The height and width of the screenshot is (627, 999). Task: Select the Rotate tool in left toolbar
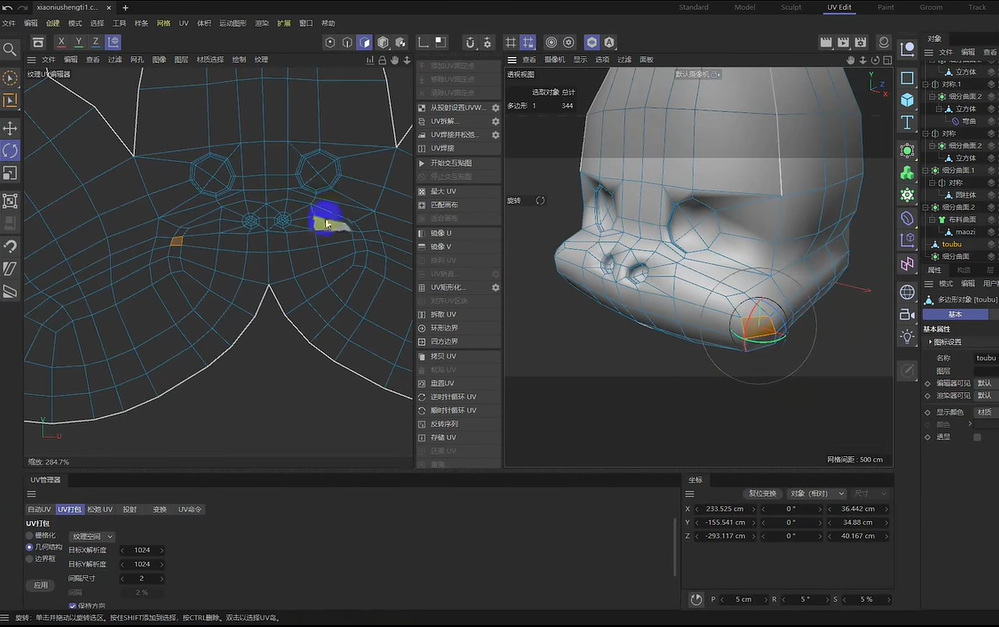click(x=10, y=150)
